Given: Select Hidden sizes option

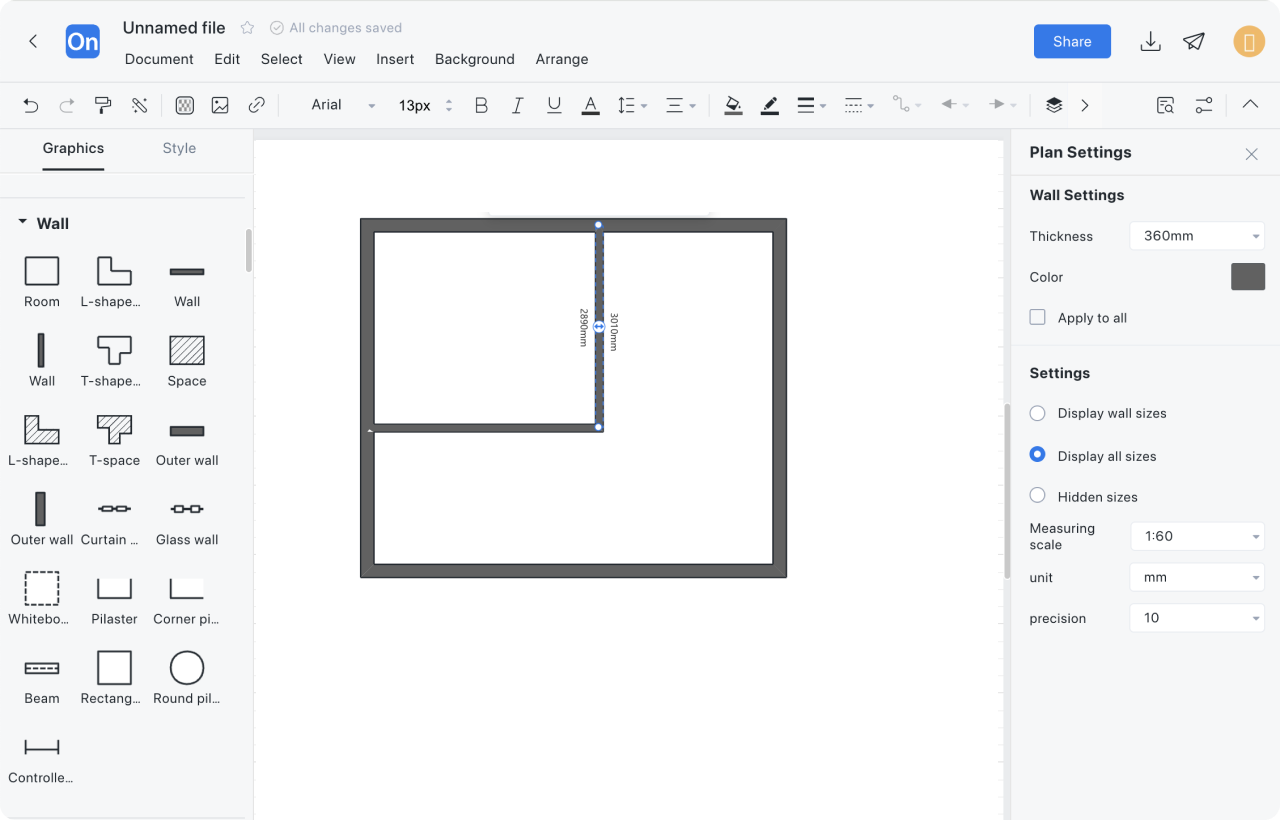Looking at the screenshot, I should tap(1038, 496).
